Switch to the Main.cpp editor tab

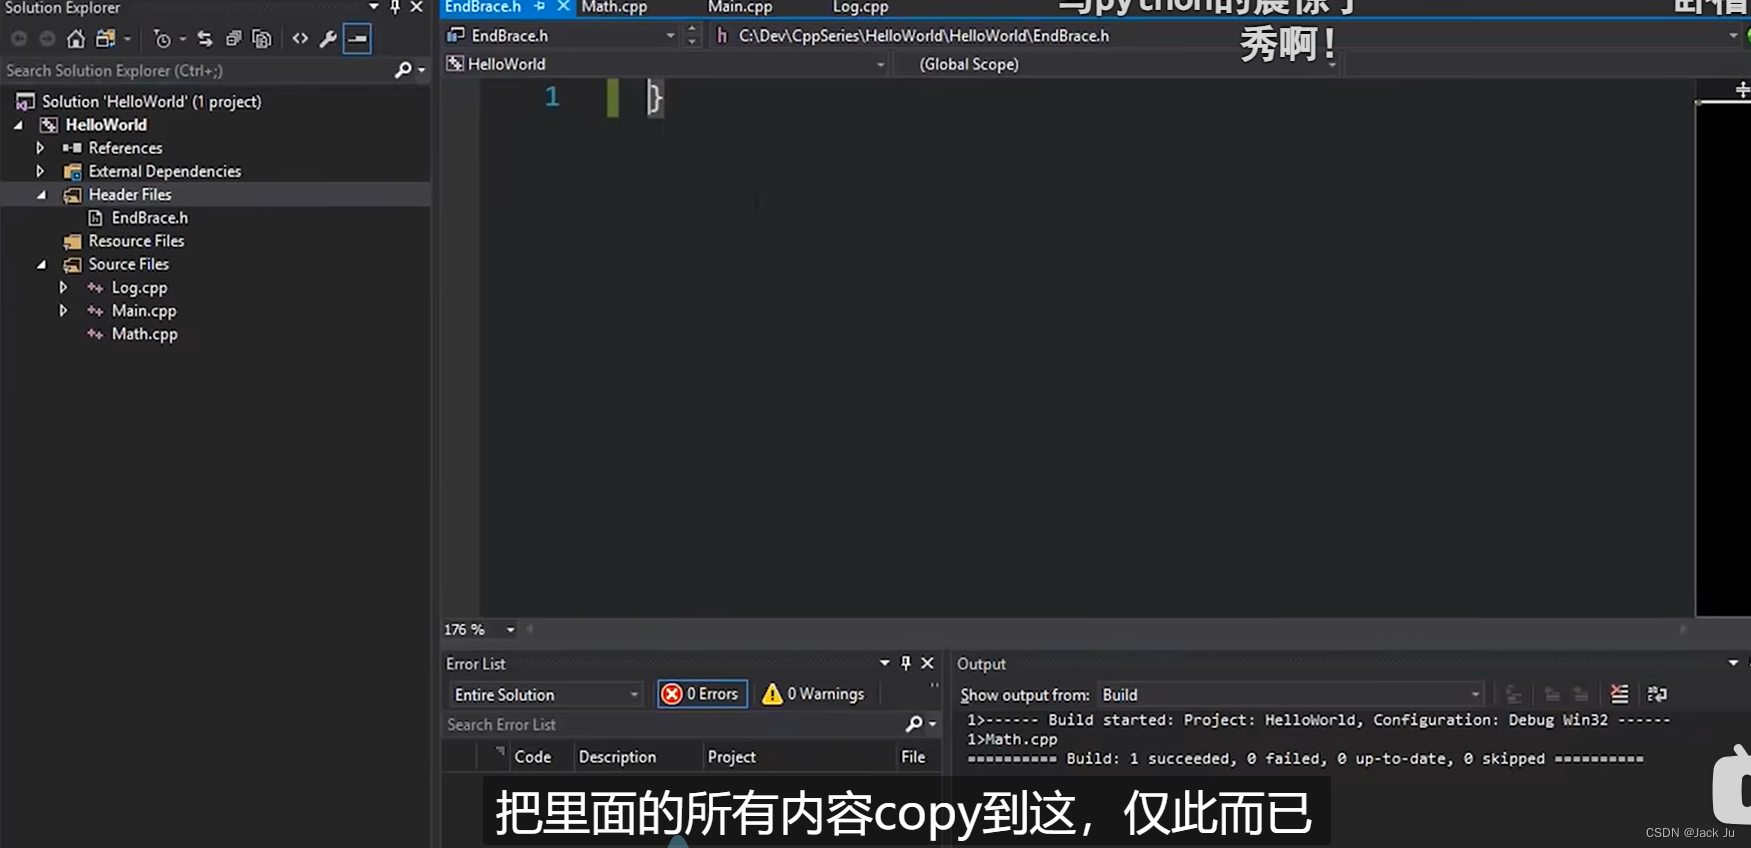click(x=740, y=7)
